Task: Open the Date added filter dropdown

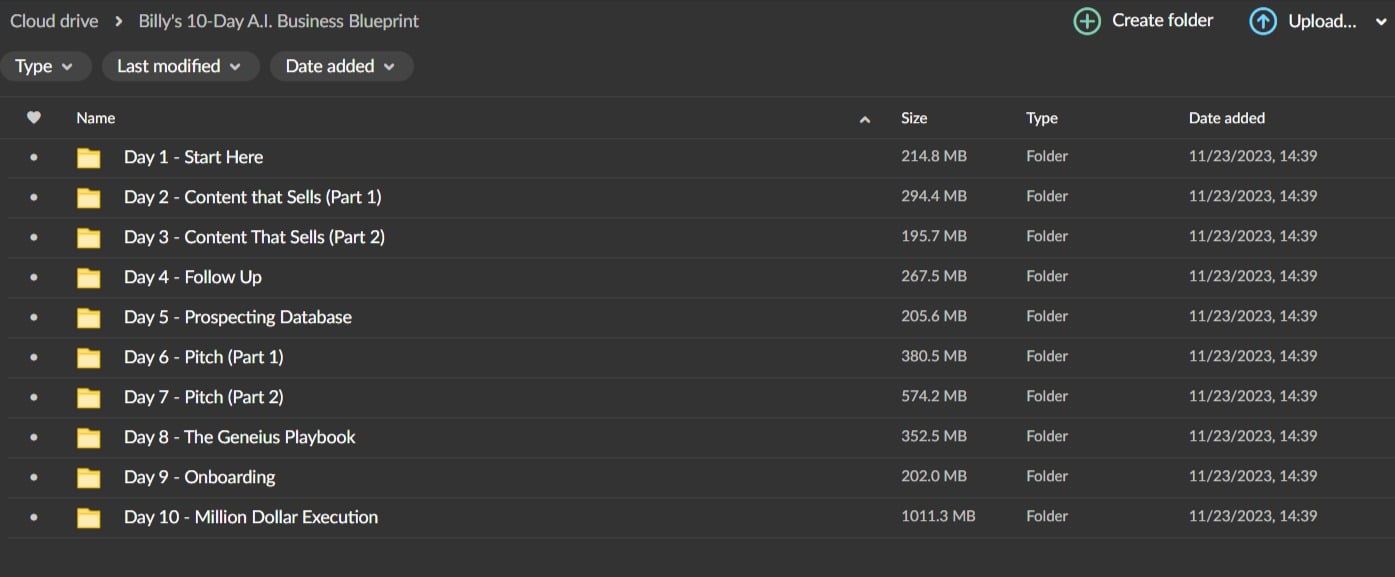Action: point(340,66)
